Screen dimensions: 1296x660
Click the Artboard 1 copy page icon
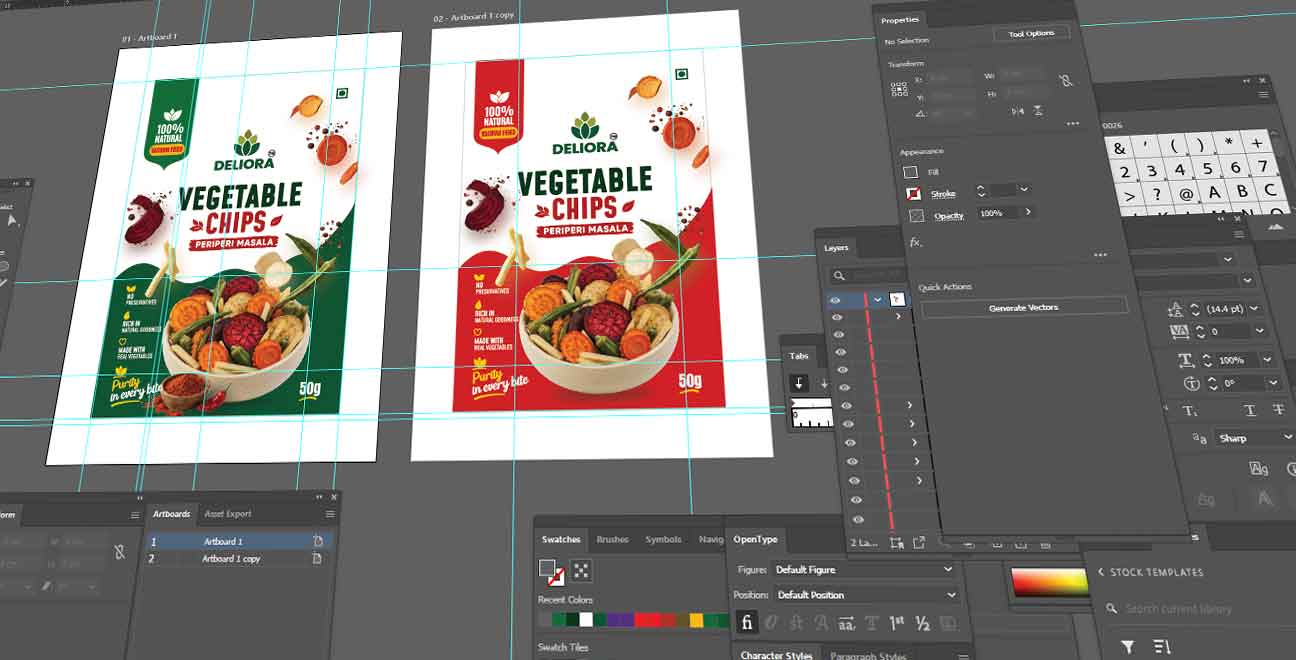[318, 559]
